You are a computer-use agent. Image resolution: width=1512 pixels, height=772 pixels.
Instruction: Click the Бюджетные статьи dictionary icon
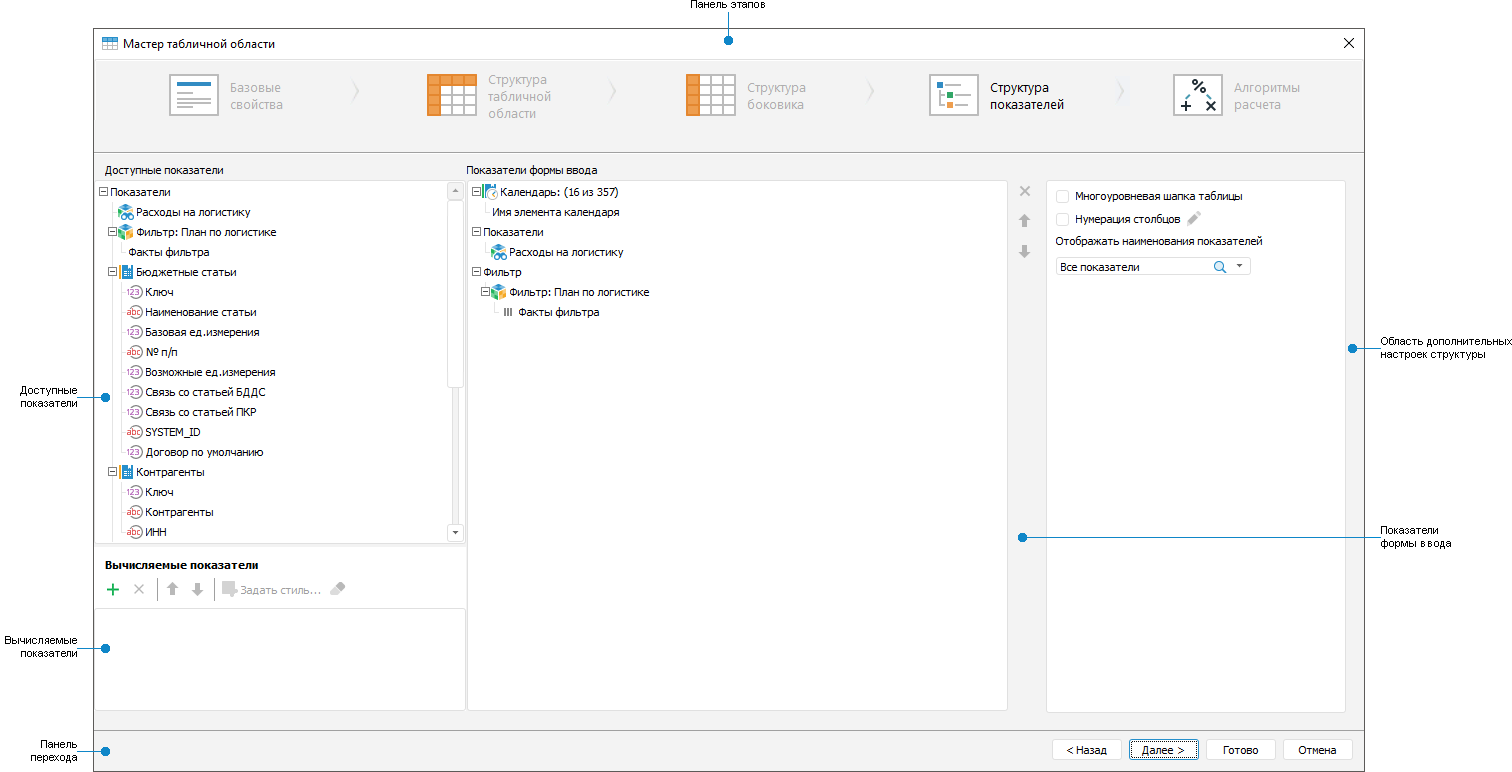pyautogui.click(x=126, y=272)
